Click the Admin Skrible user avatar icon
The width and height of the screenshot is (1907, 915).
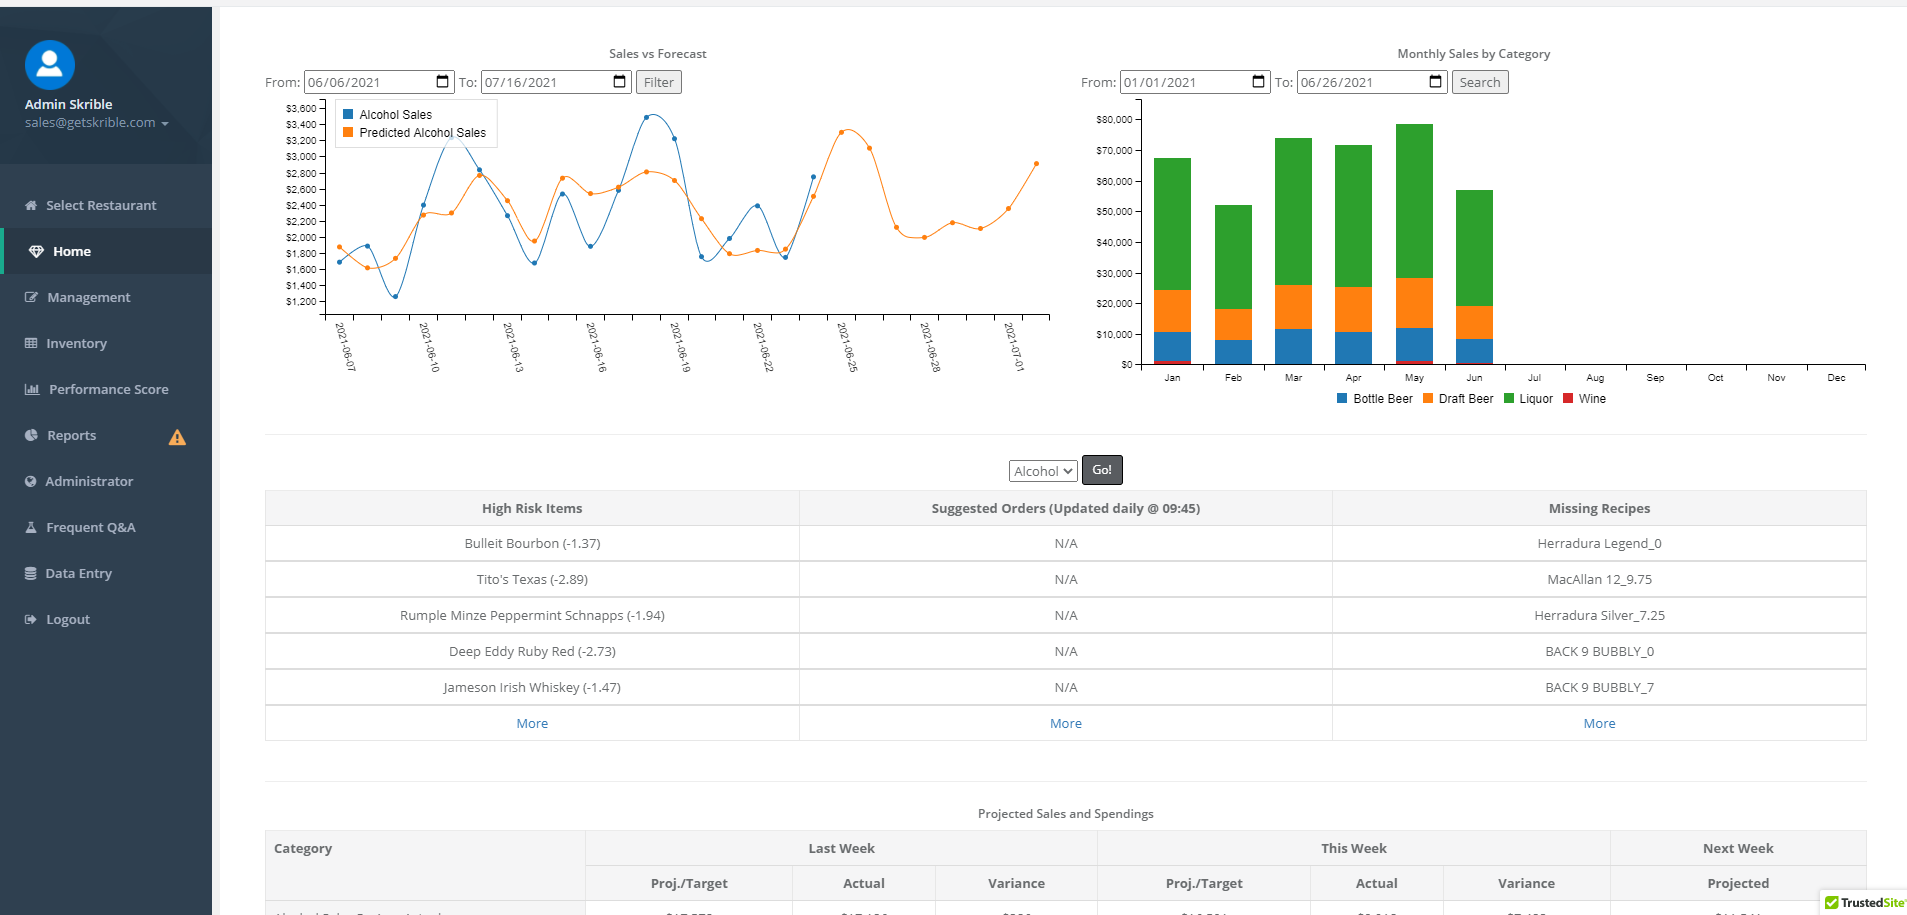click(x=50, y=65)
